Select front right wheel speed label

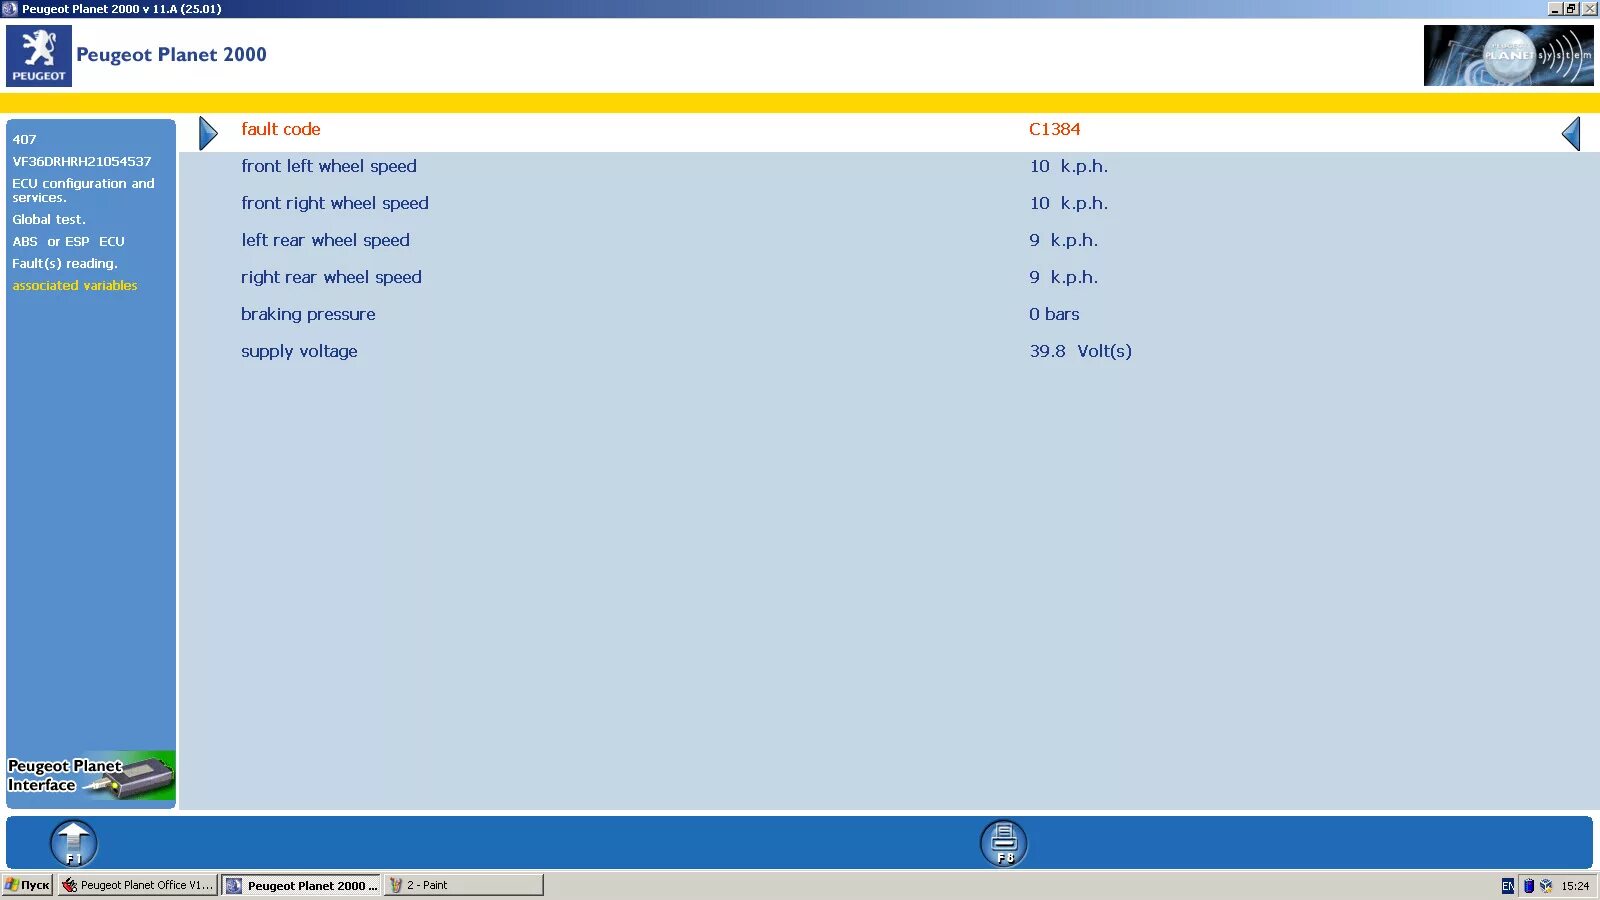(x=335, y=203)
